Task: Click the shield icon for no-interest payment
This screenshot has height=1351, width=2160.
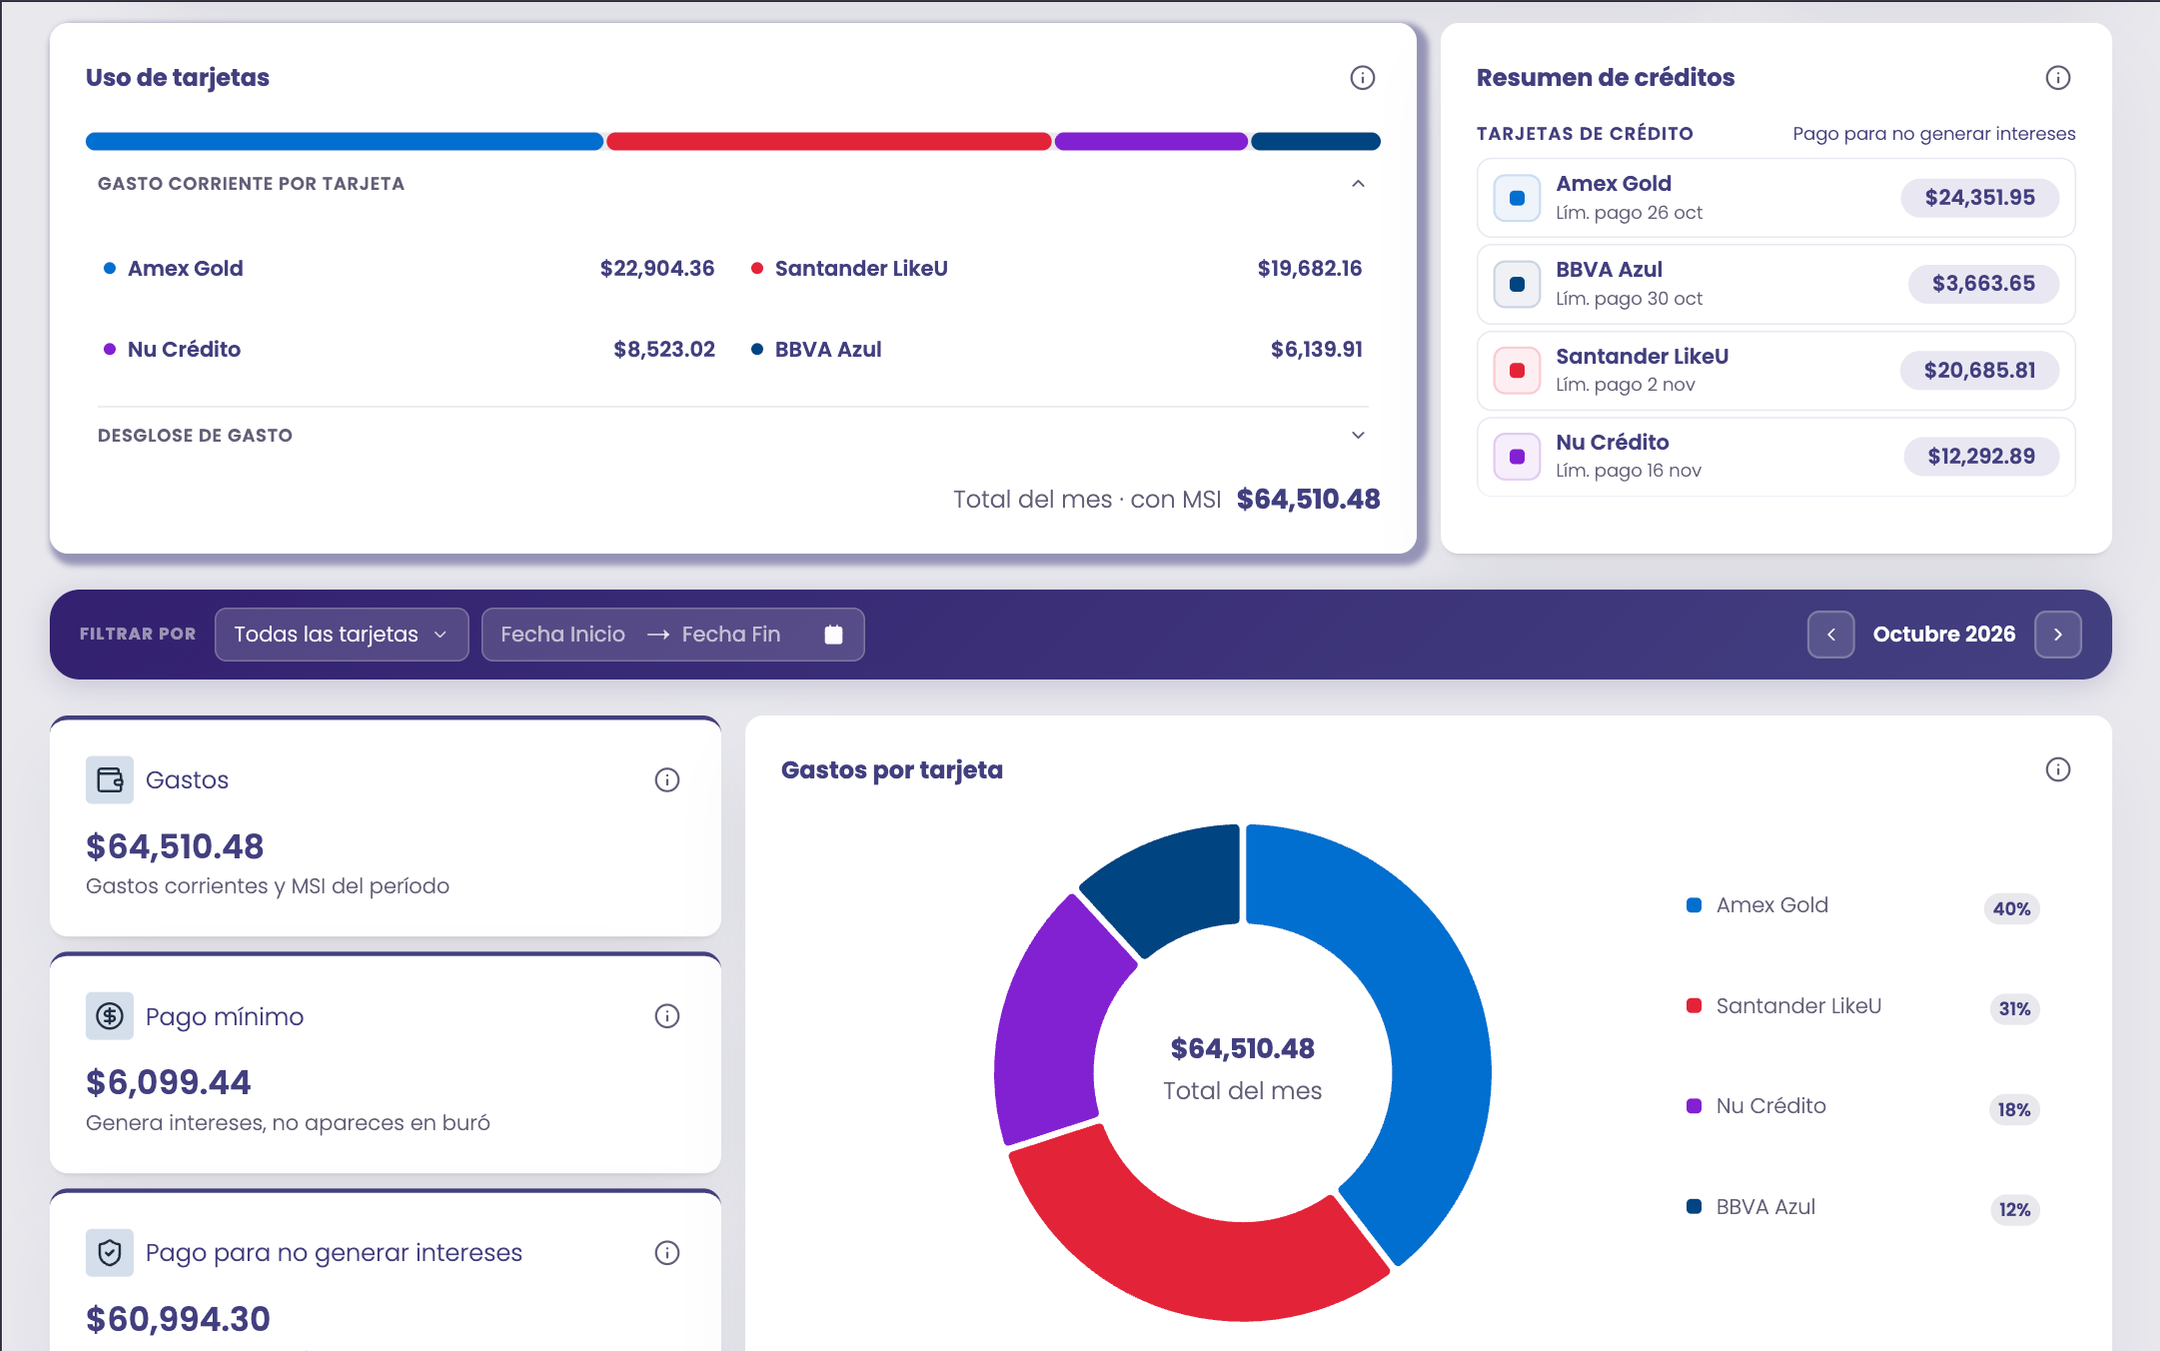Action: coord(110,1253)
